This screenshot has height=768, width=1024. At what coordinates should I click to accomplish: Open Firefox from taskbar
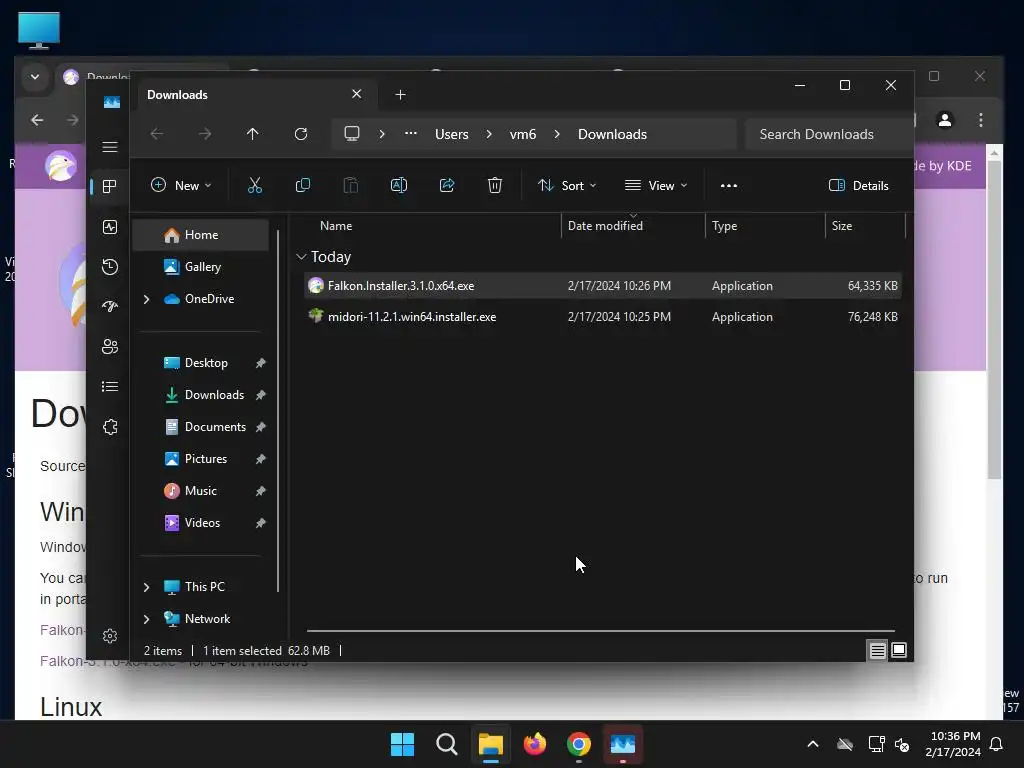click(535, 744)
